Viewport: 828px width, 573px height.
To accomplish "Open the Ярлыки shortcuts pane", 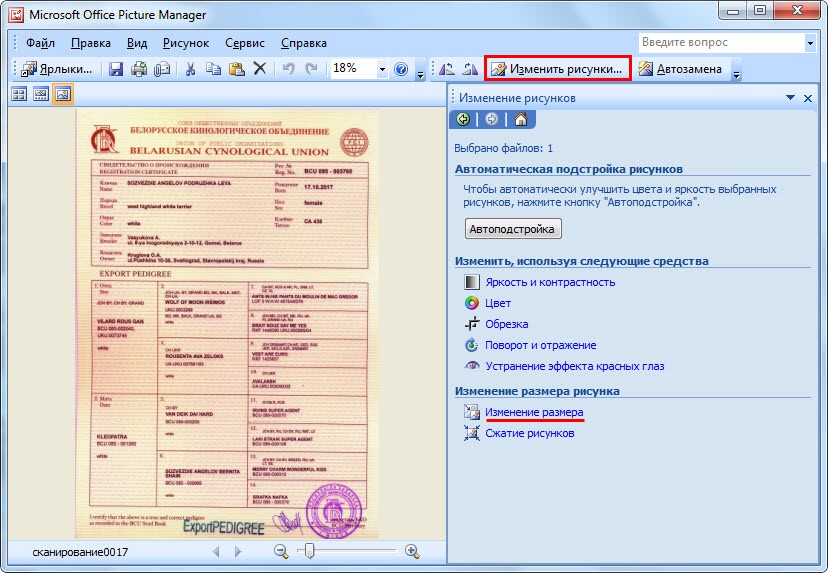I will click(x=57, y=69).
